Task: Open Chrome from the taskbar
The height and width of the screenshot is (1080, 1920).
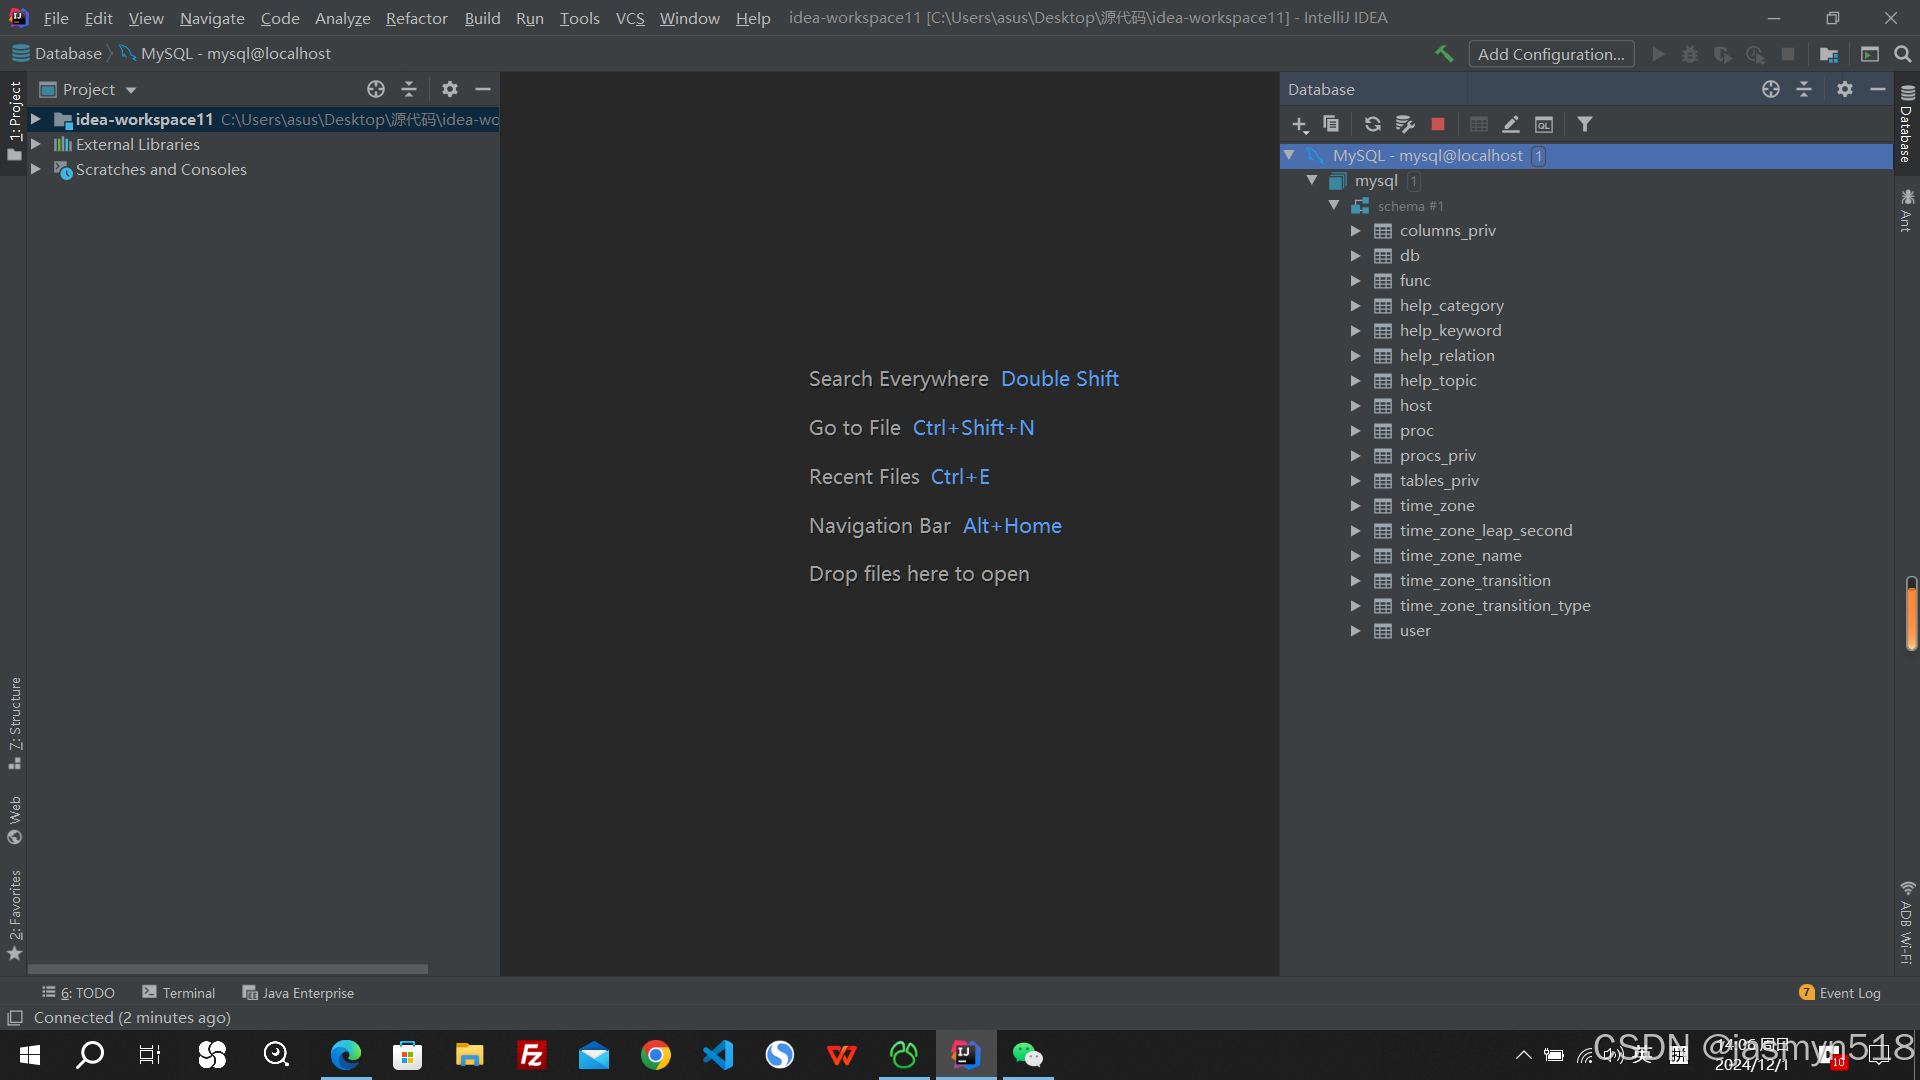Action: 656,1055
